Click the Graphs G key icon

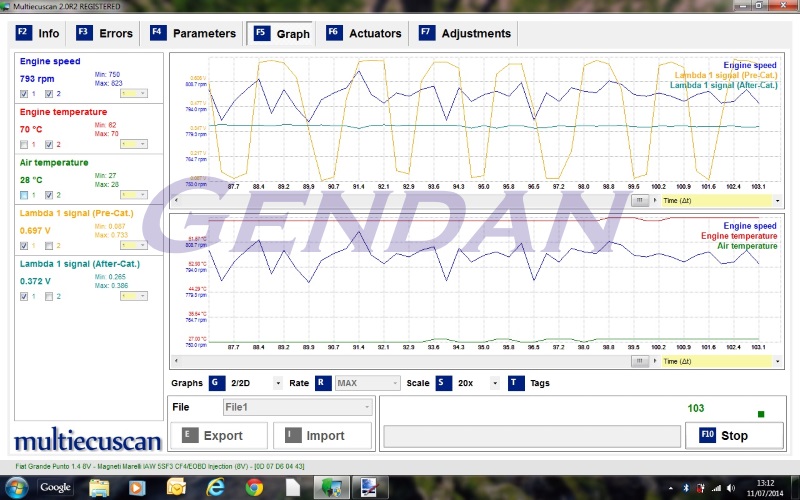click(x=216, y=383)
